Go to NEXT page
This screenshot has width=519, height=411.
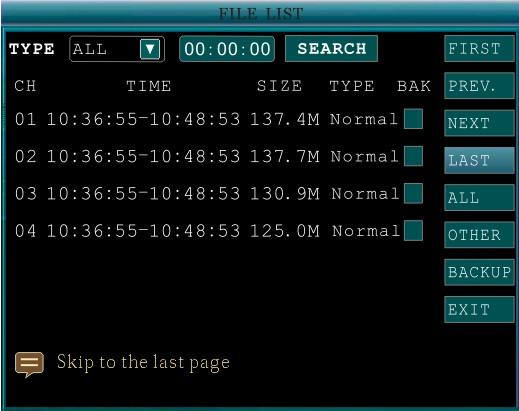479,123
